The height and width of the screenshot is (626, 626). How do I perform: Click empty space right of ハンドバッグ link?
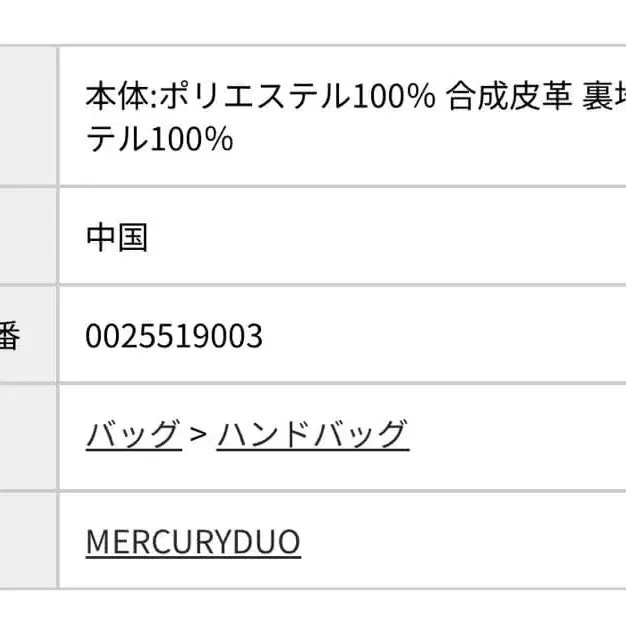click(x=515, y=435)
